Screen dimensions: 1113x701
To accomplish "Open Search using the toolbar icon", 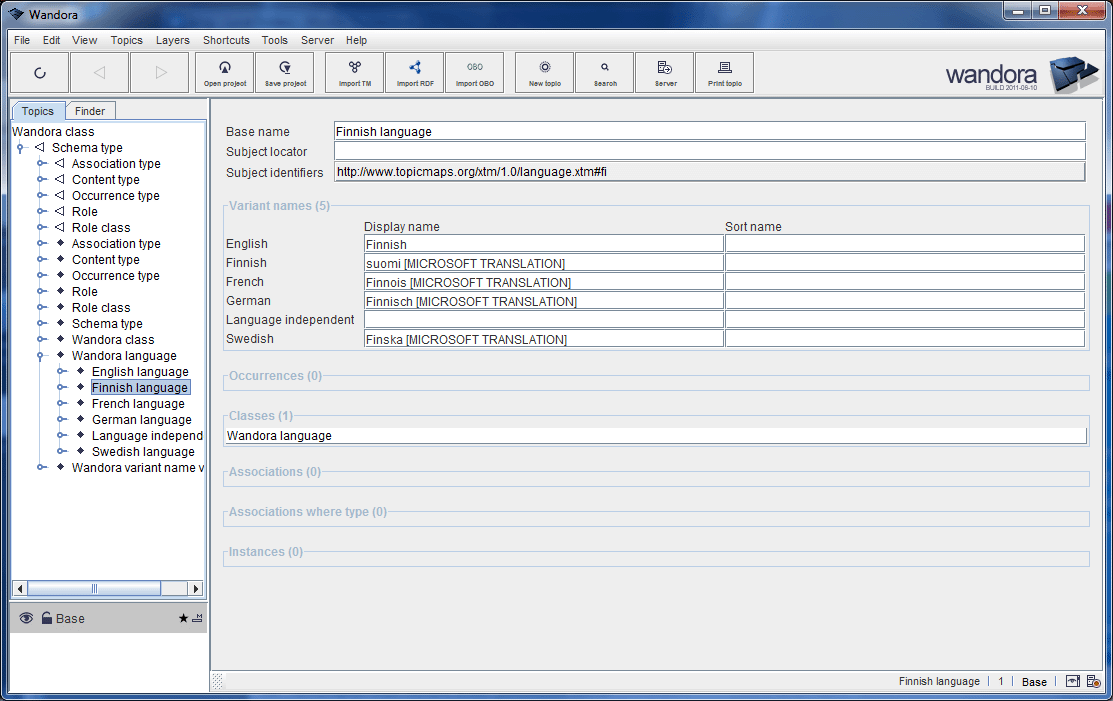I will (604, 72).
